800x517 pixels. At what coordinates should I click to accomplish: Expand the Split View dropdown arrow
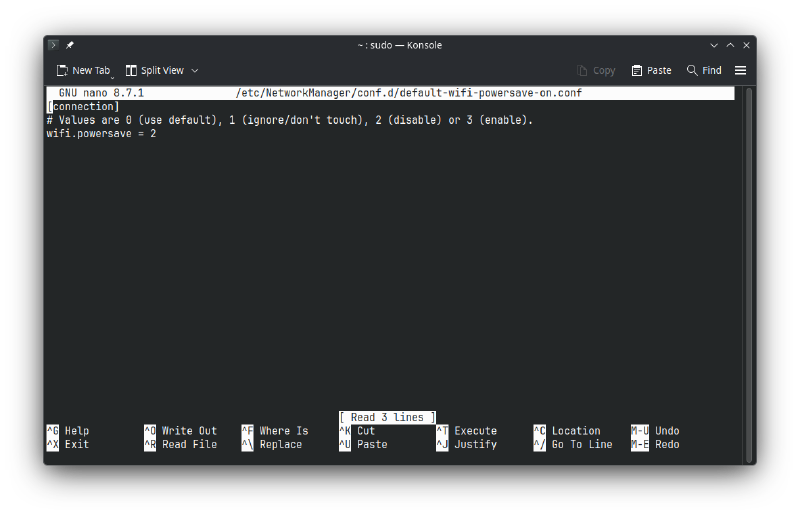pyautogui.click(x=195, y=70)
